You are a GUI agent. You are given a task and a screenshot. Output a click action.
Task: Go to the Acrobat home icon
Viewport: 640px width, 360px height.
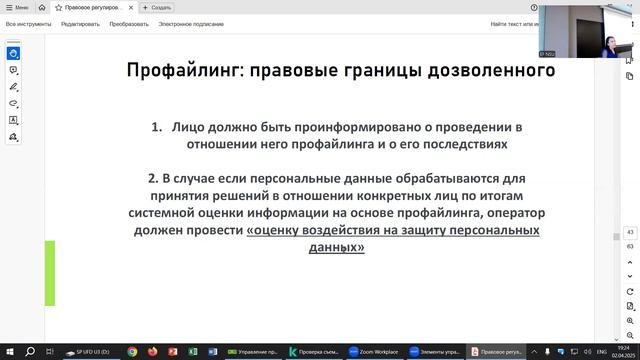pyautogui.click(x=42, y=8)
